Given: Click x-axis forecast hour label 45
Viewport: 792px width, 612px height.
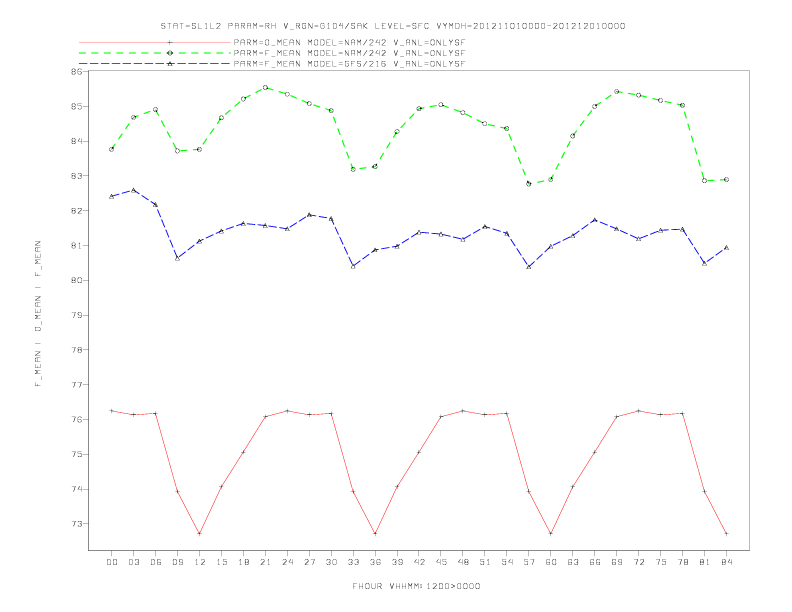Looking at the screenshot, I should pos(441,562).
